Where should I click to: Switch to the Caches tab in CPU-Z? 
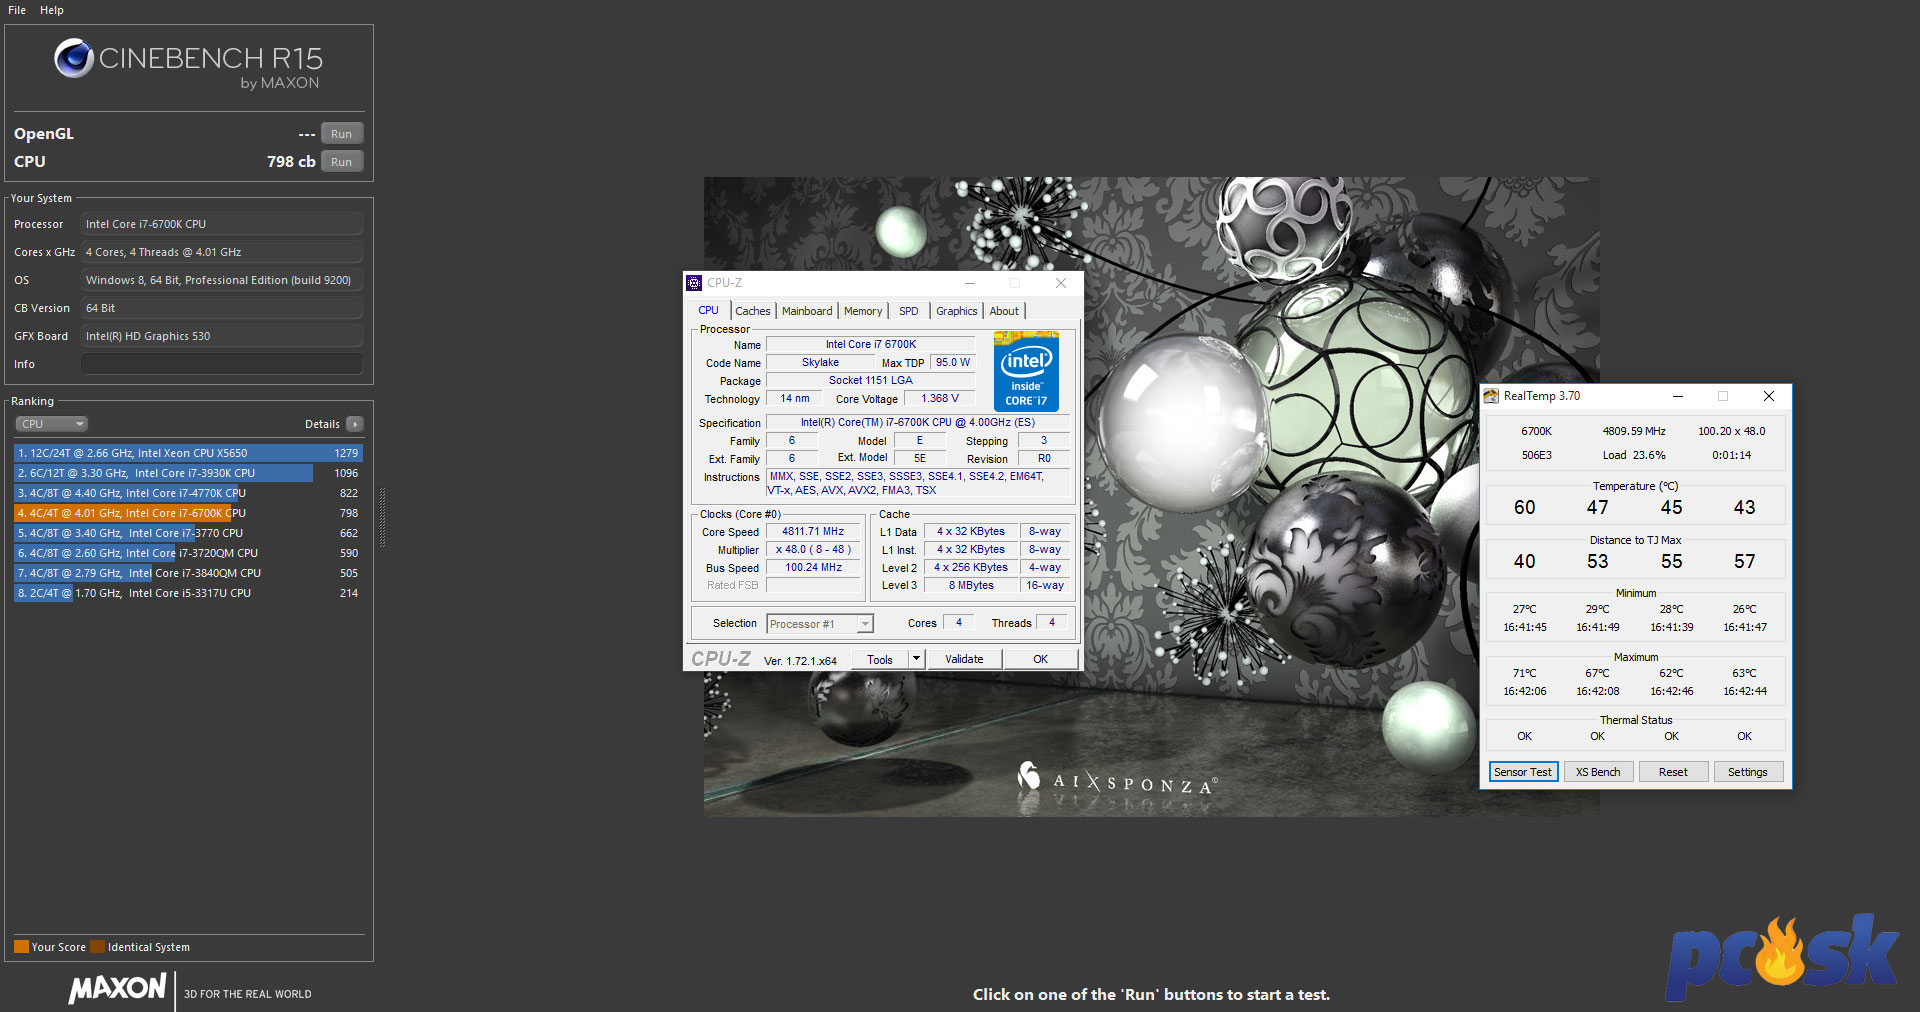coord(753,311)
